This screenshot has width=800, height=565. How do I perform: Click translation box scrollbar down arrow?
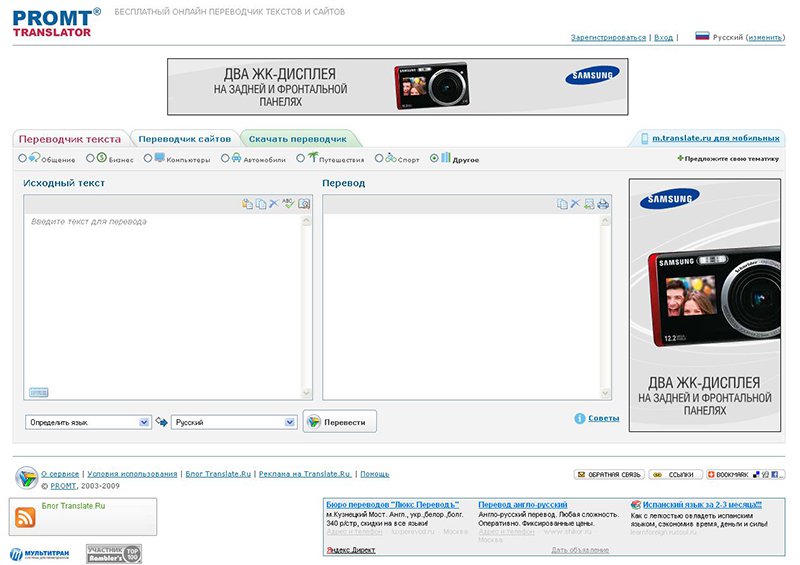pos(606,393)
